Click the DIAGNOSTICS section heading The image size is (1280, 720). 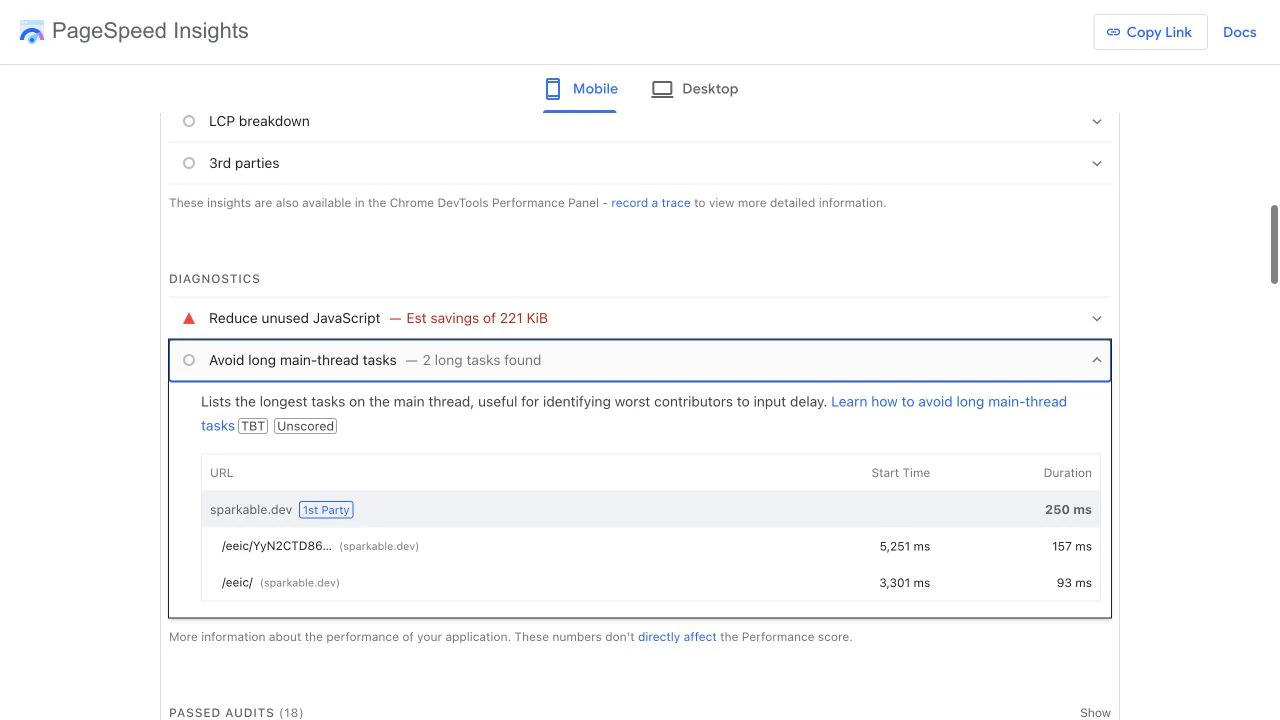[x=215, y=279]
